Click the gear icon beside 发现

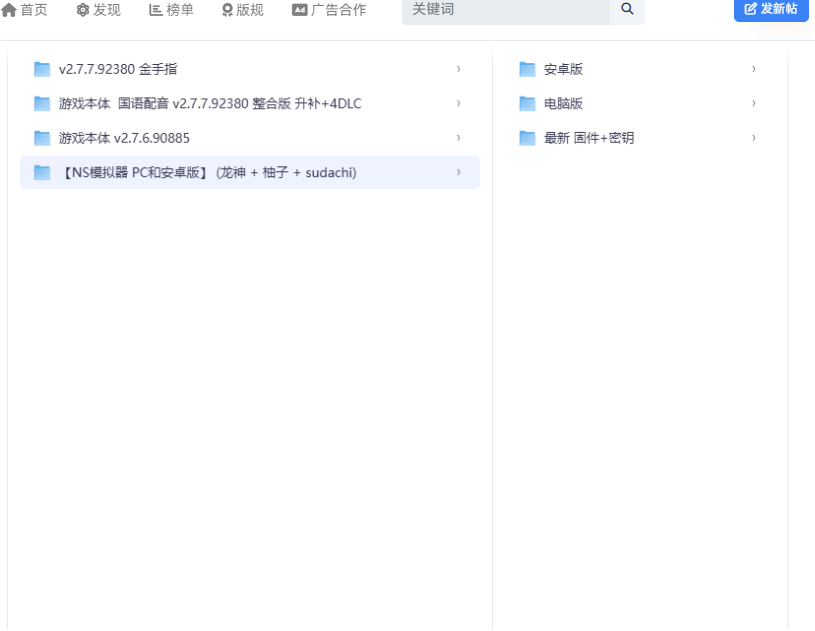[x=83, y=10]
